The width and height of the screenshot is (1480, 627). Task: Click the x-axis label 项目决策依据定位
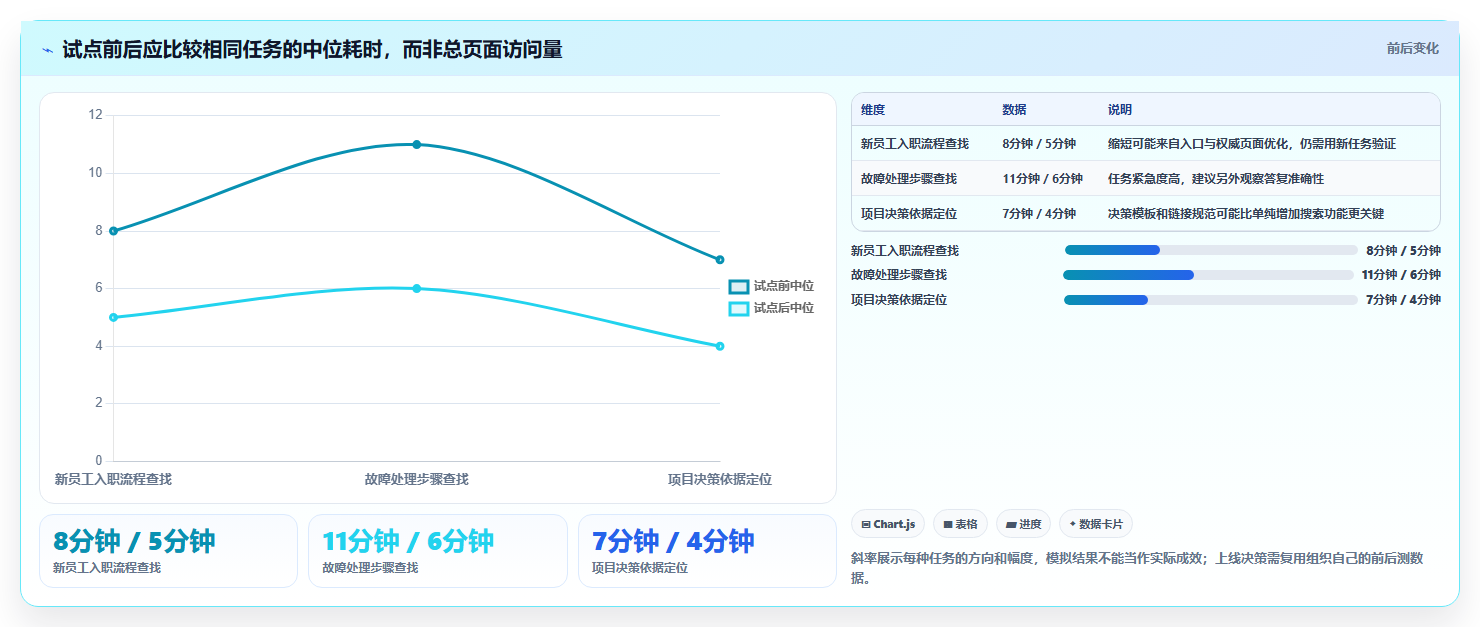720,480
